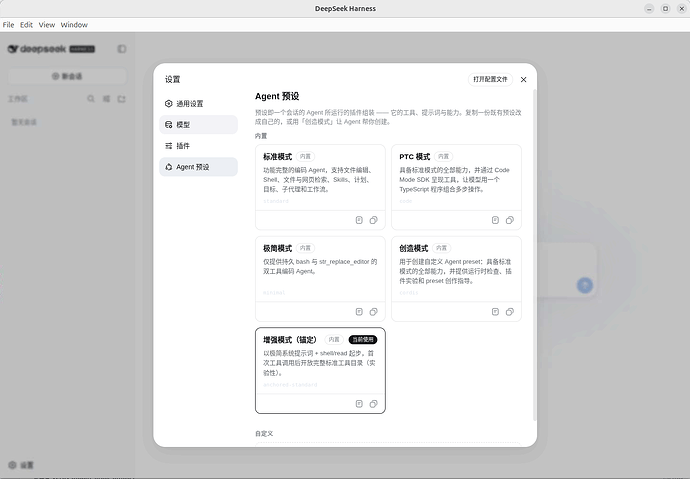Click the "minimal" preset id text
690x479 pixels.
[x=274, y=293]
